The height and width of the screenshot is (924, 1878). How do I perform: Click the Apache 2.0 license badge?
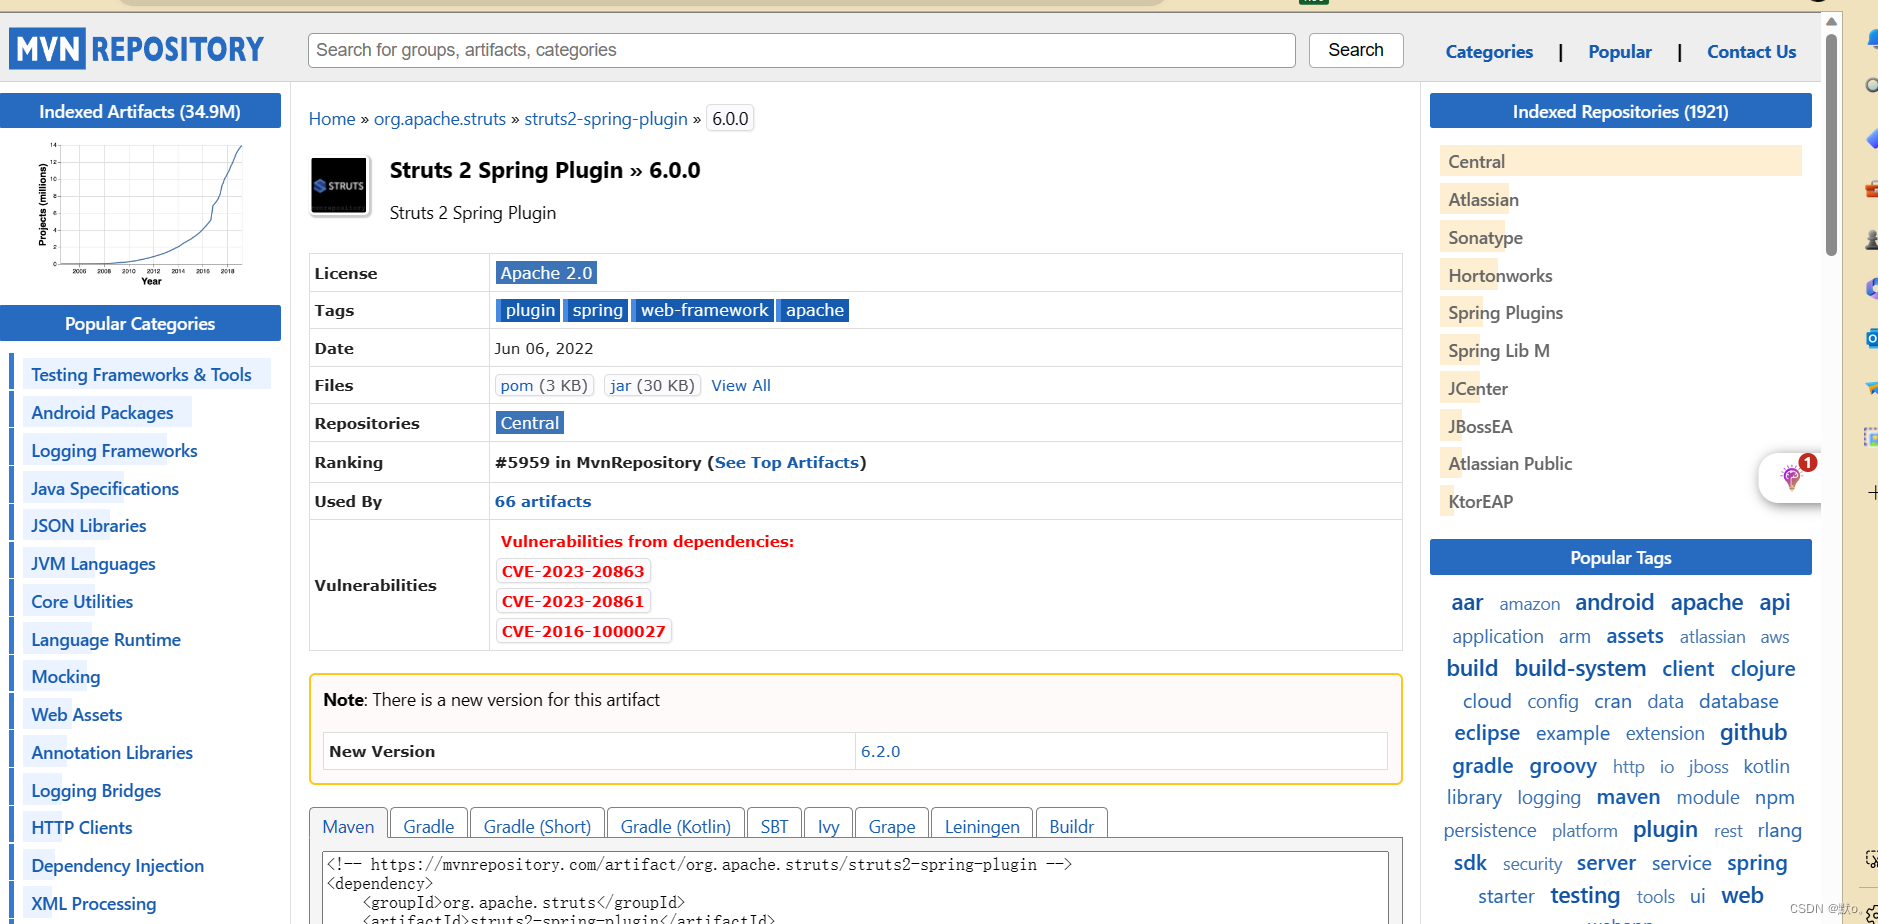(546, 273)
